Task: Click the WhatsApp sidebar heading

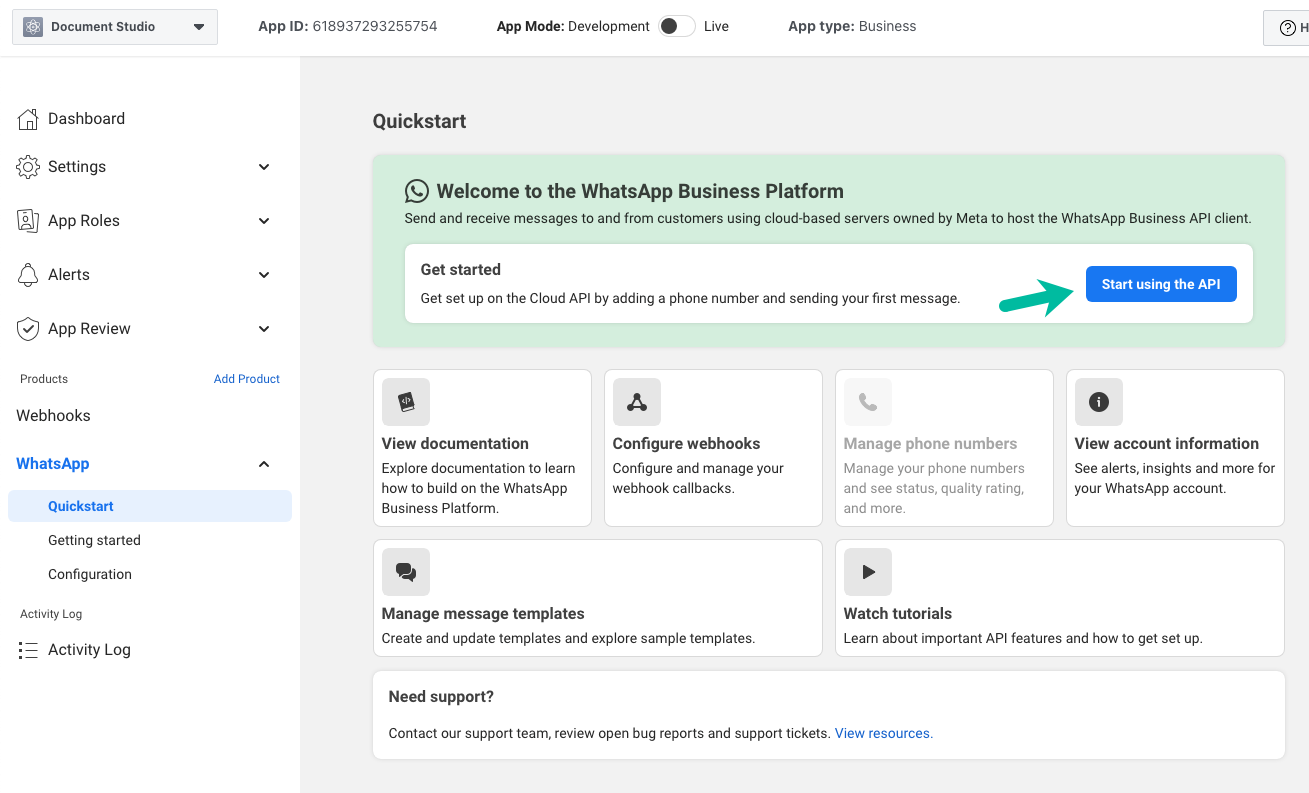Action: pos(53,464)
